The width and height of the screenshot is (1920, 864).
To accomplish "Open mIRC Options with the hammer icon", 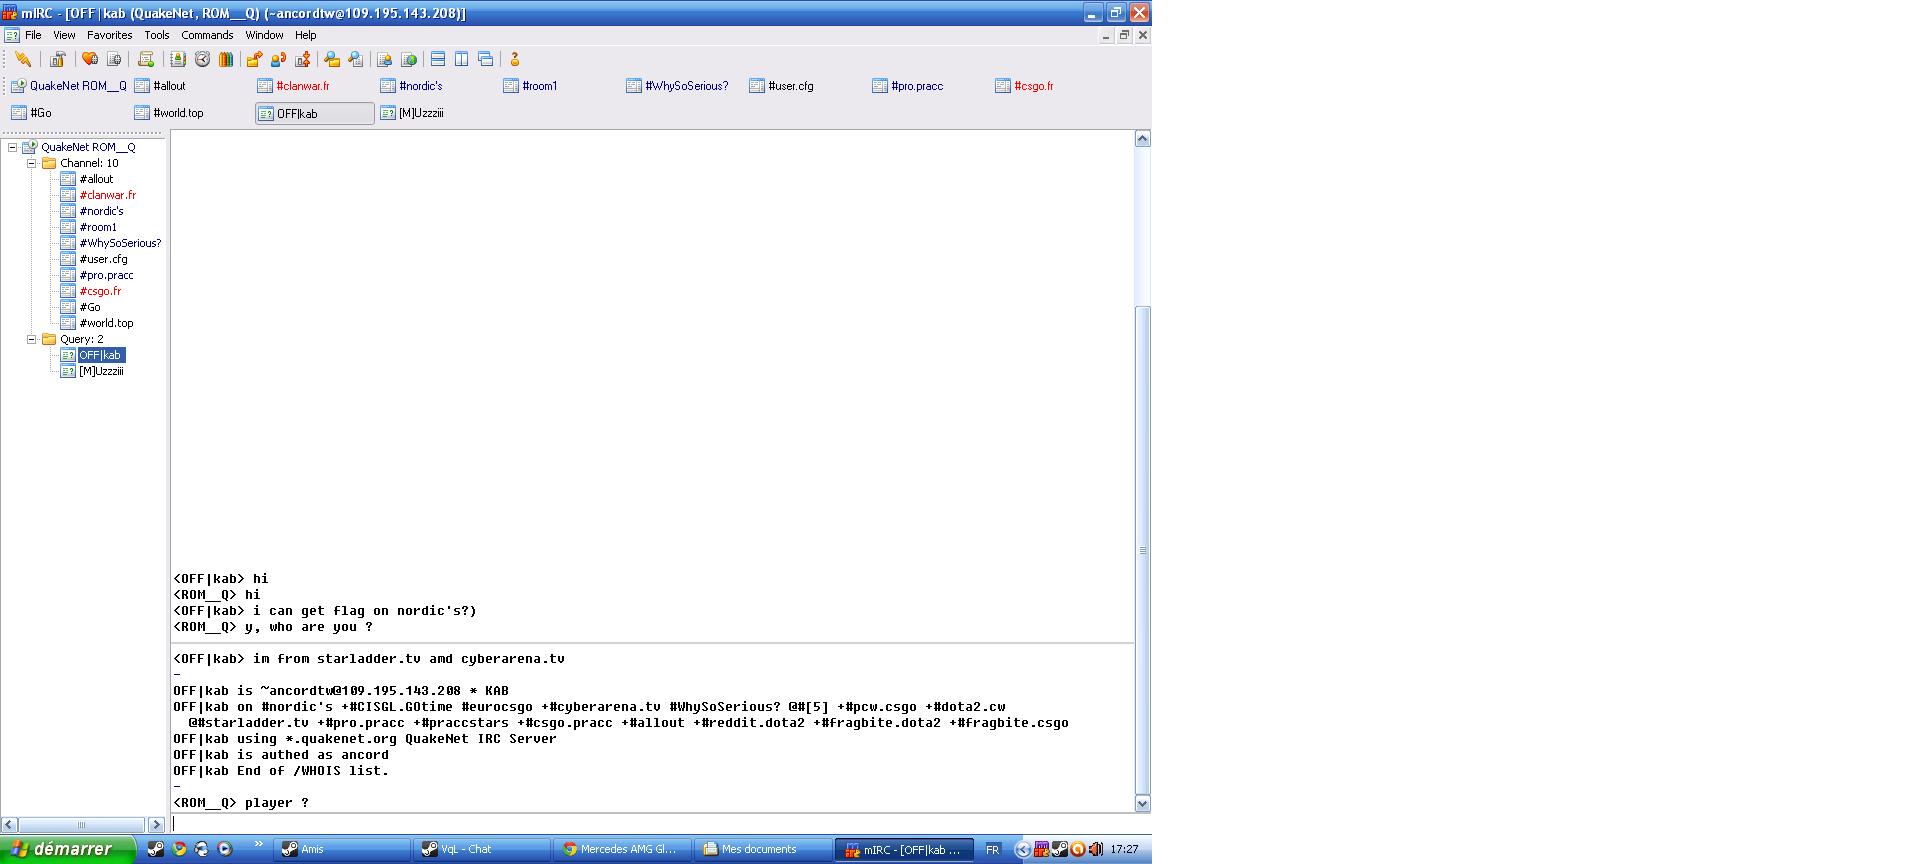I will point(58,59).
